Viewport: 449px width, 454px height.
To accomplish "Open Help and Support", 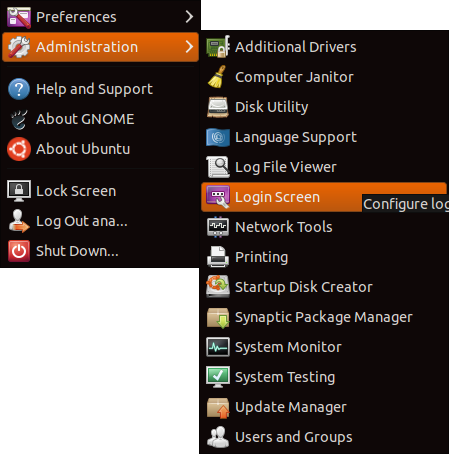I will [100, 89].
